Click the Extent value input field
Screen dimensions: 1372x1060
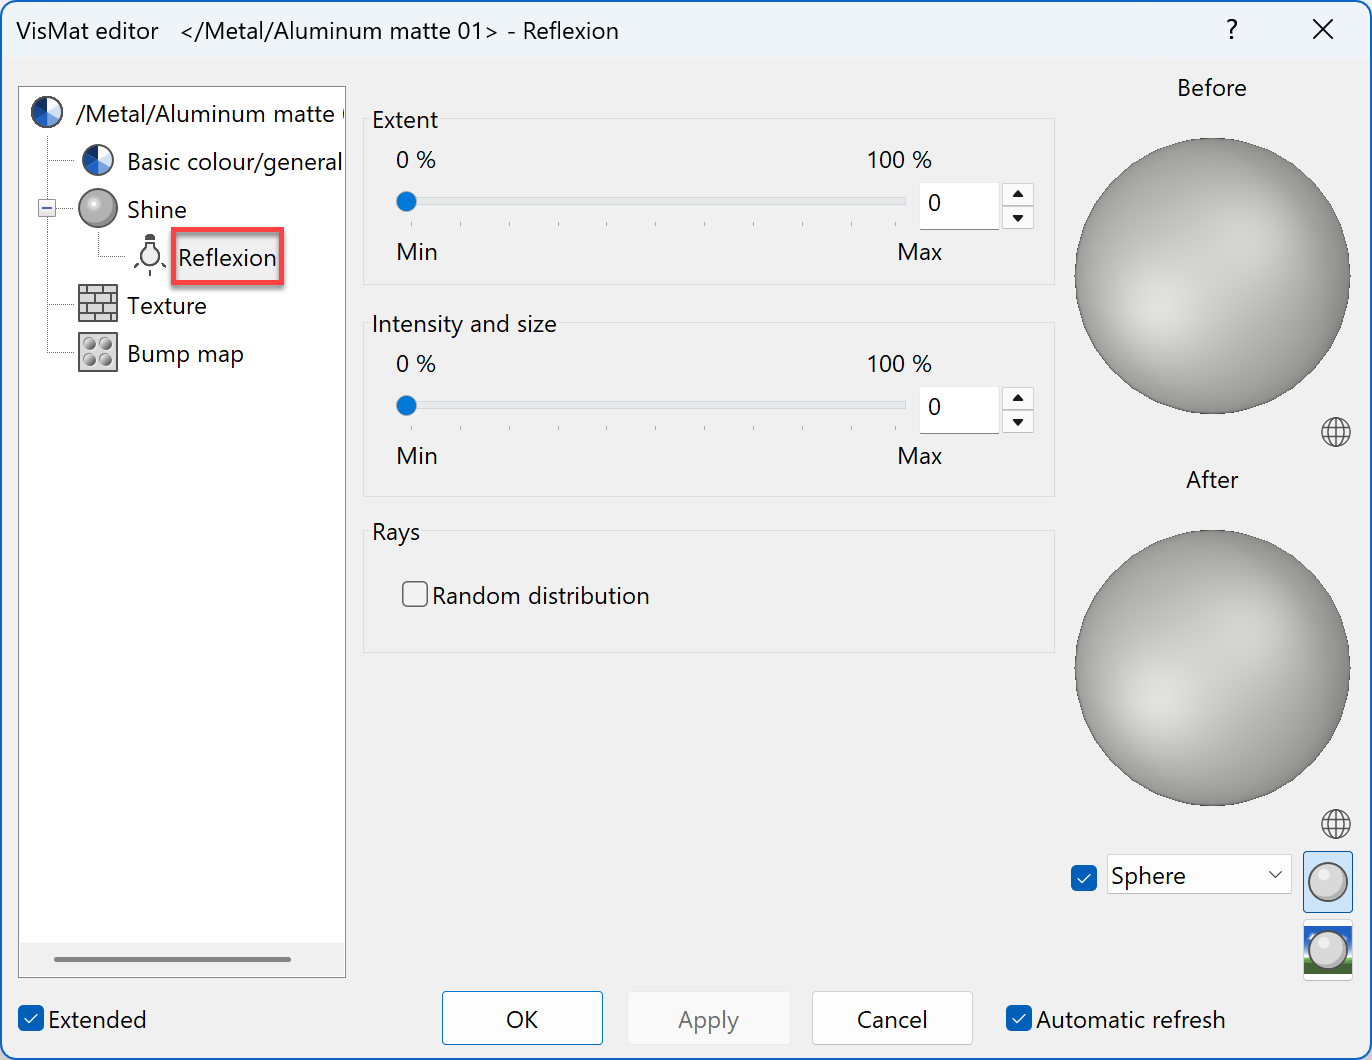click(x=958, y=205)
